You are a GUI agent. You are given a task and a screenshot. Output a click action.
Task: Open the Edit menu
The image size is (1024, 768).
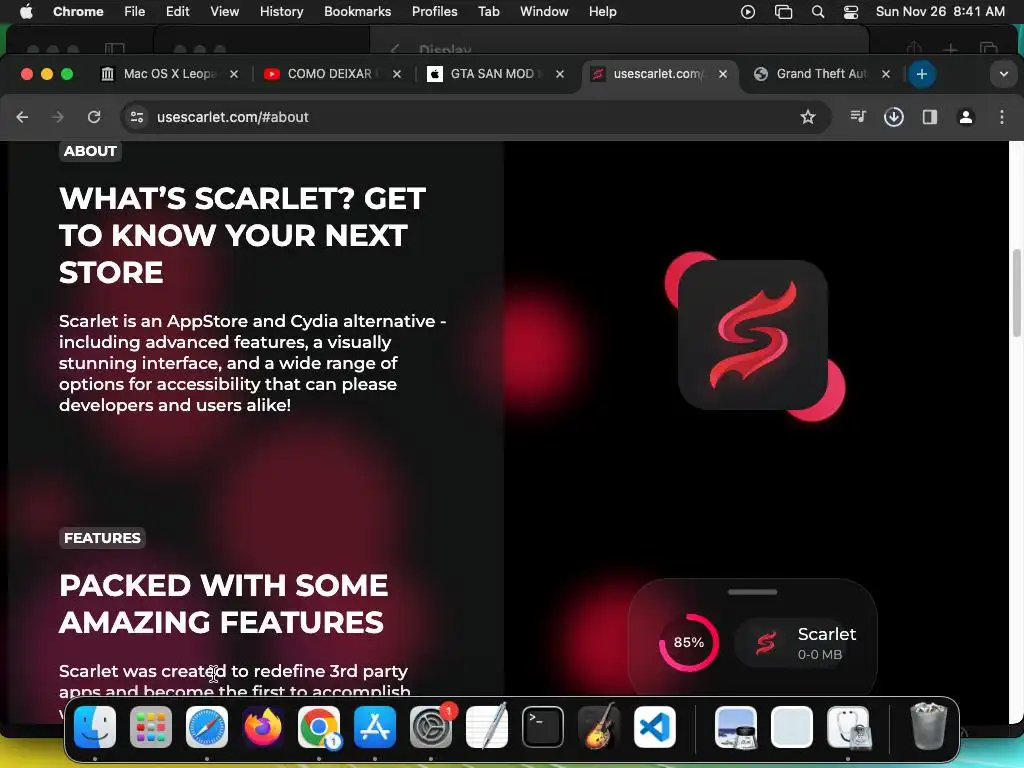pyautogui.click(x=177, y=11)
